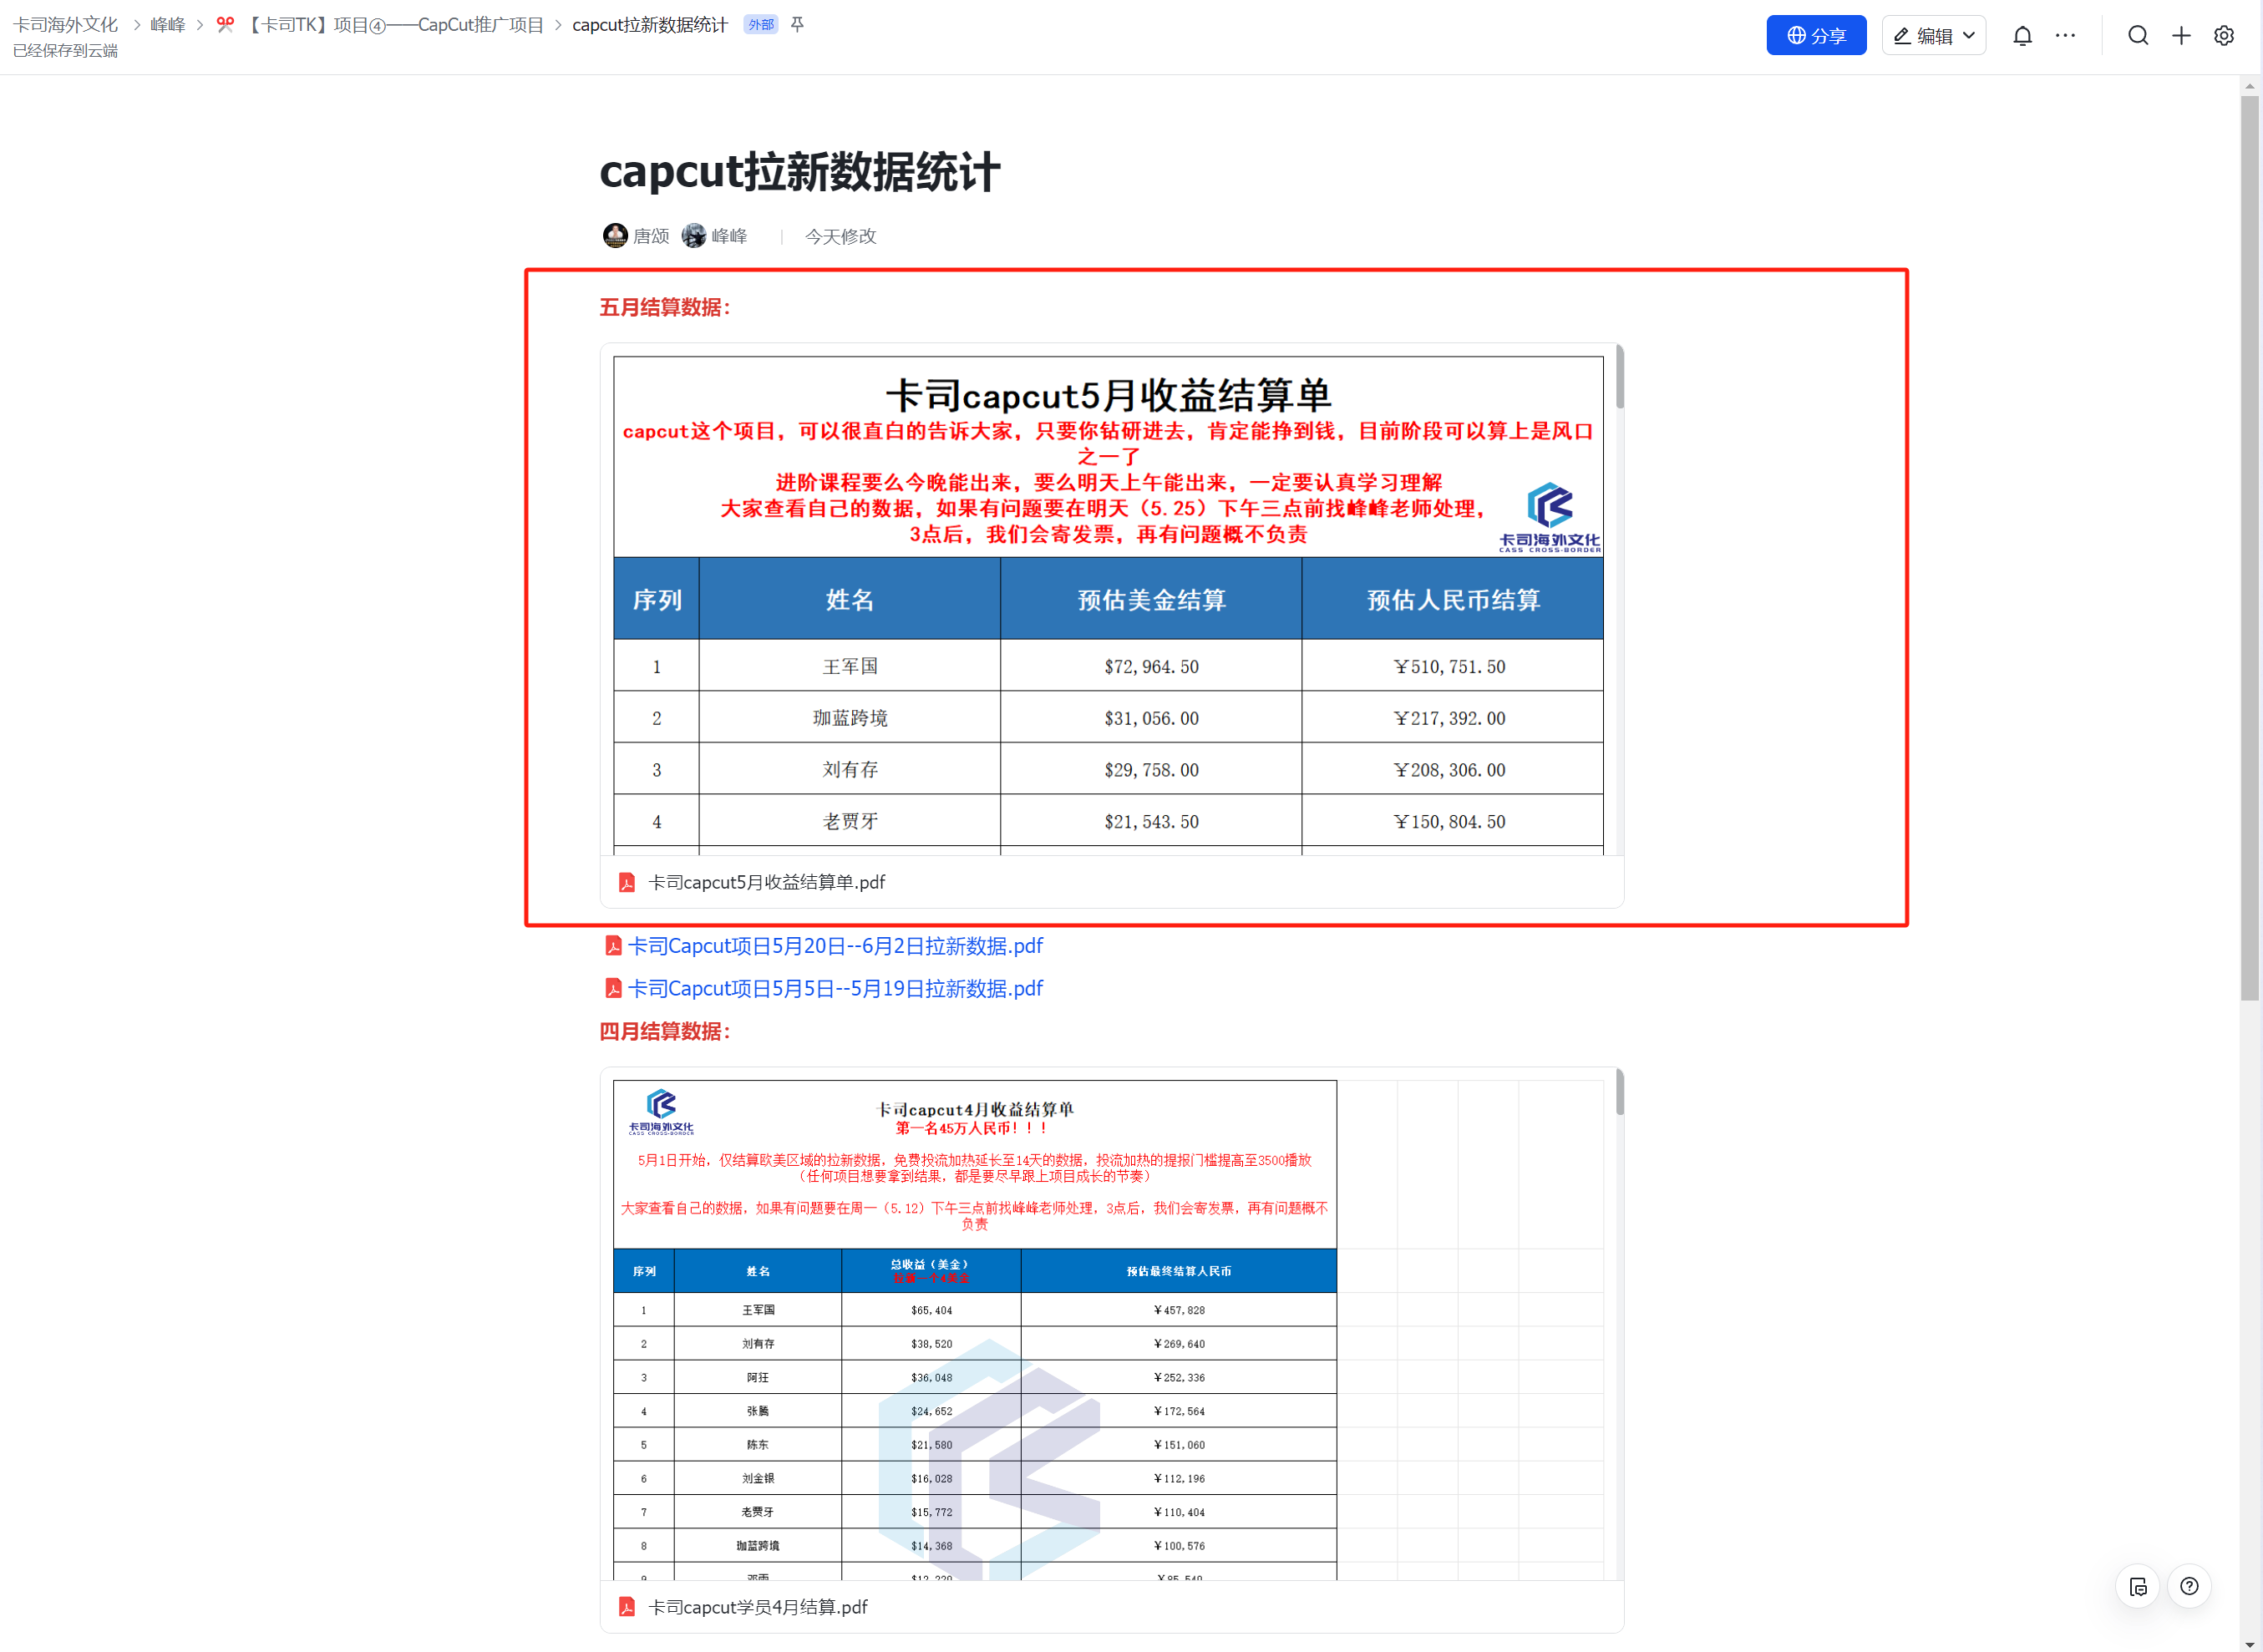Click PDF icon of 学员4月结算 file
Viewport: 2263px width, 1652px height.
(x=627, y=1607)
